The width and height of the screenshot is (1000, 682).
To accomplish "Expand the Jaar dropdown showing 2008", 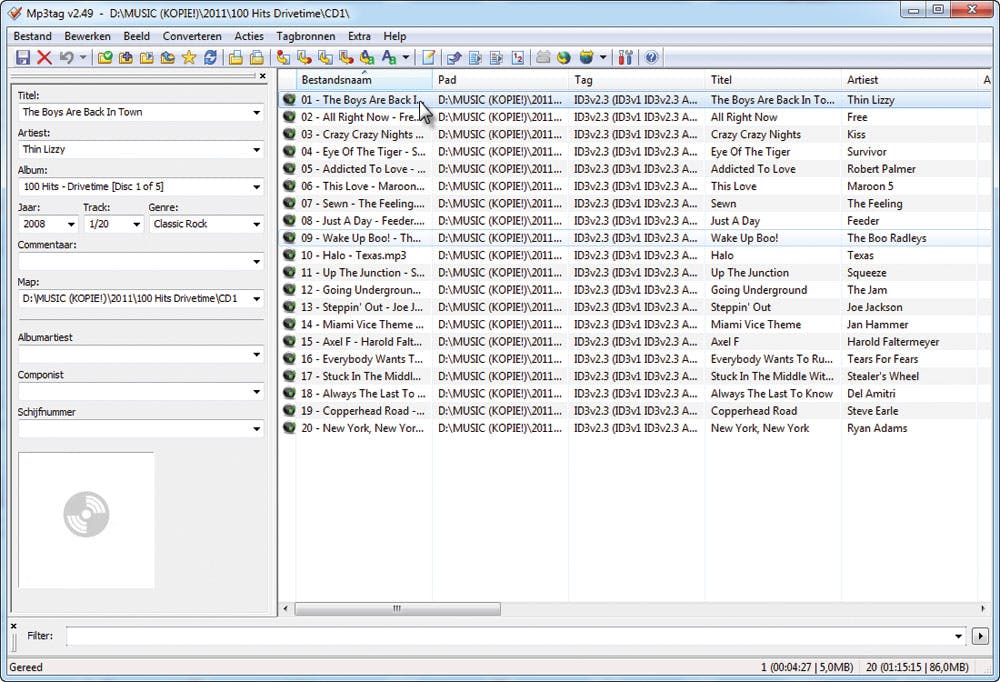I will tap(71, 224).
